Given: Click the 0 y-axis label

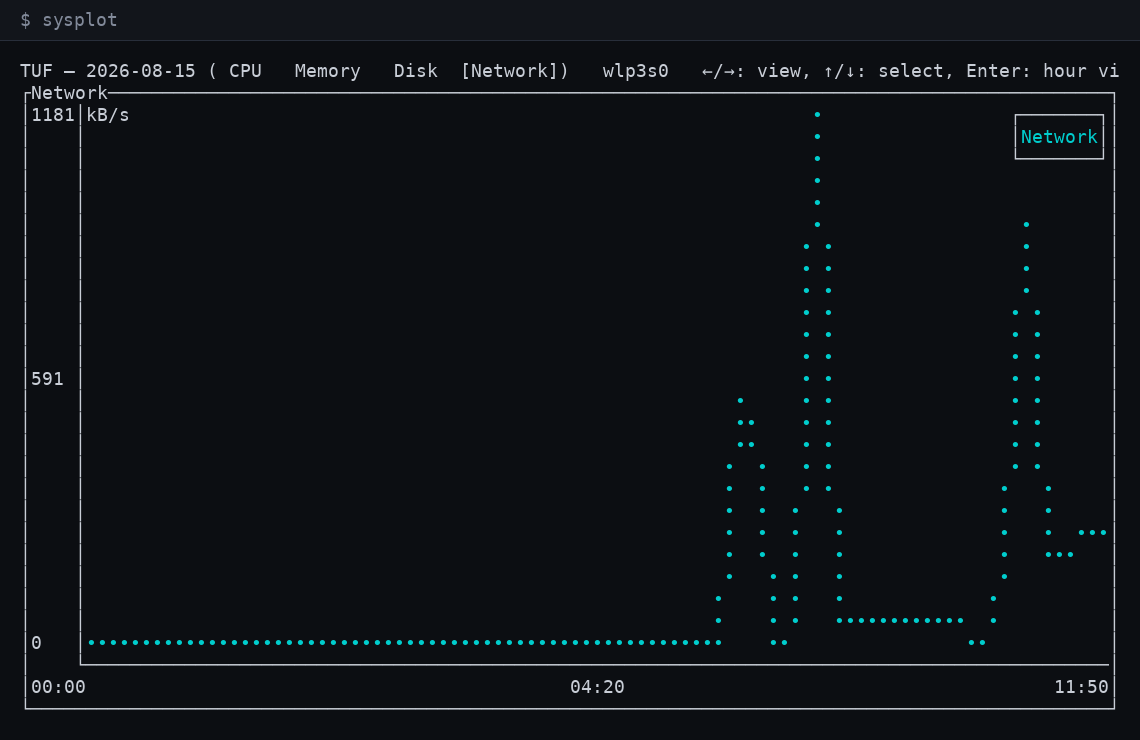Looking at the screenshot, I should [x=36, y=643].
